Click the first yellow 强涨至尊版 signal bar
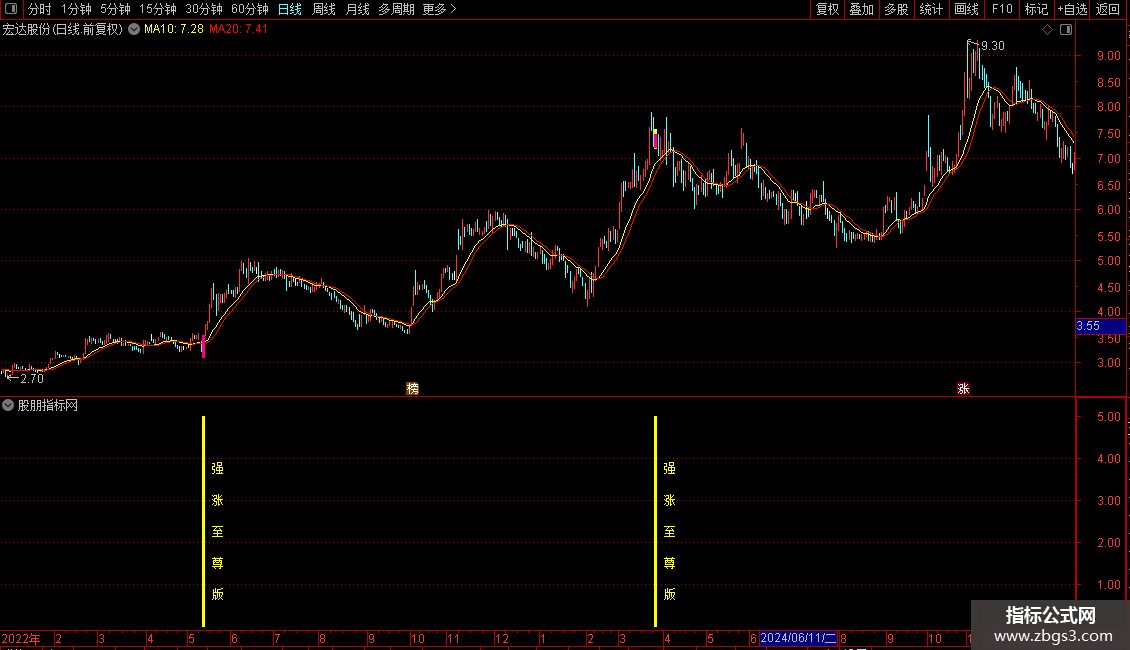 203,521
